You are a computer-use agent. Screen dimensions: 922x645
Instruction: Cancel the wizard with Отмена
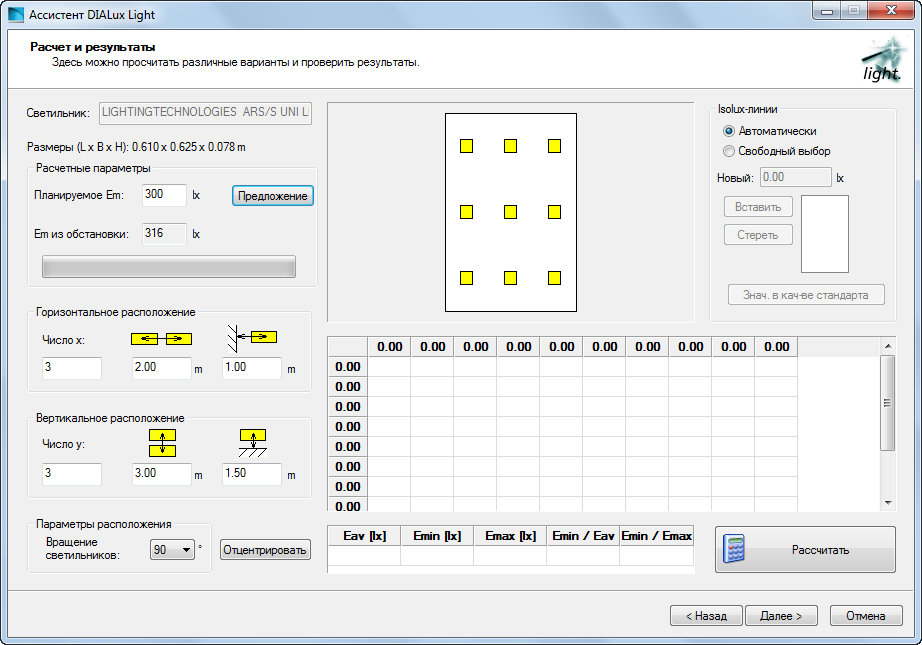pos(865,616)
